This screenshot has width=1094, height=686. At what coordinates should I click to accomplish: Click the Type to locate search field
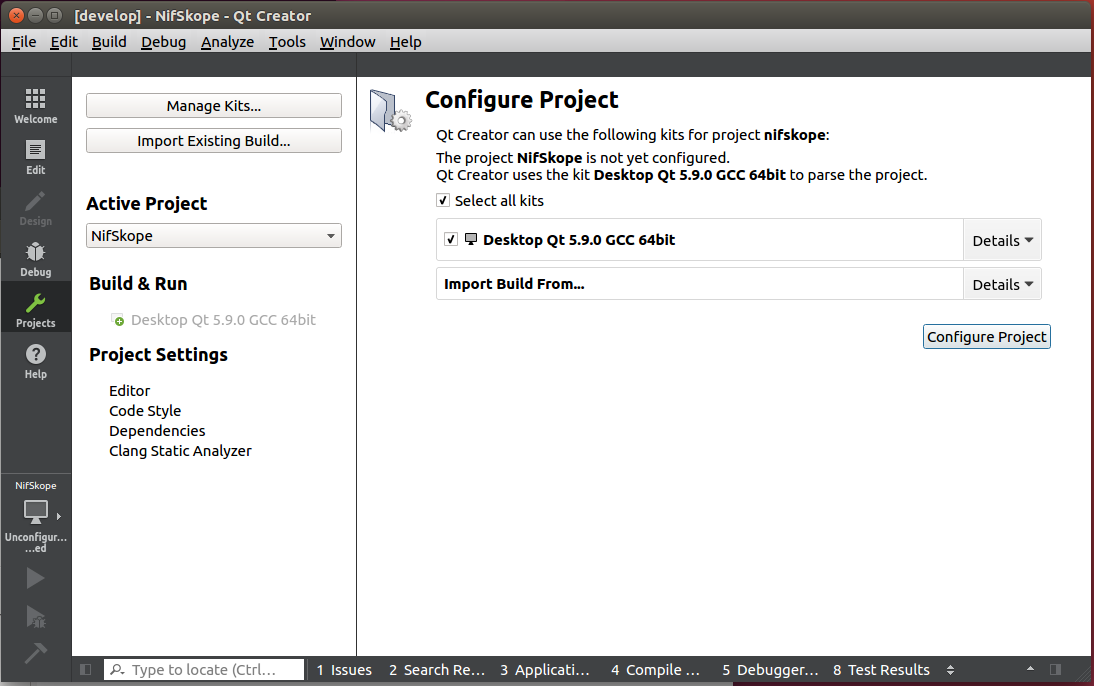(x=203, y=670)
